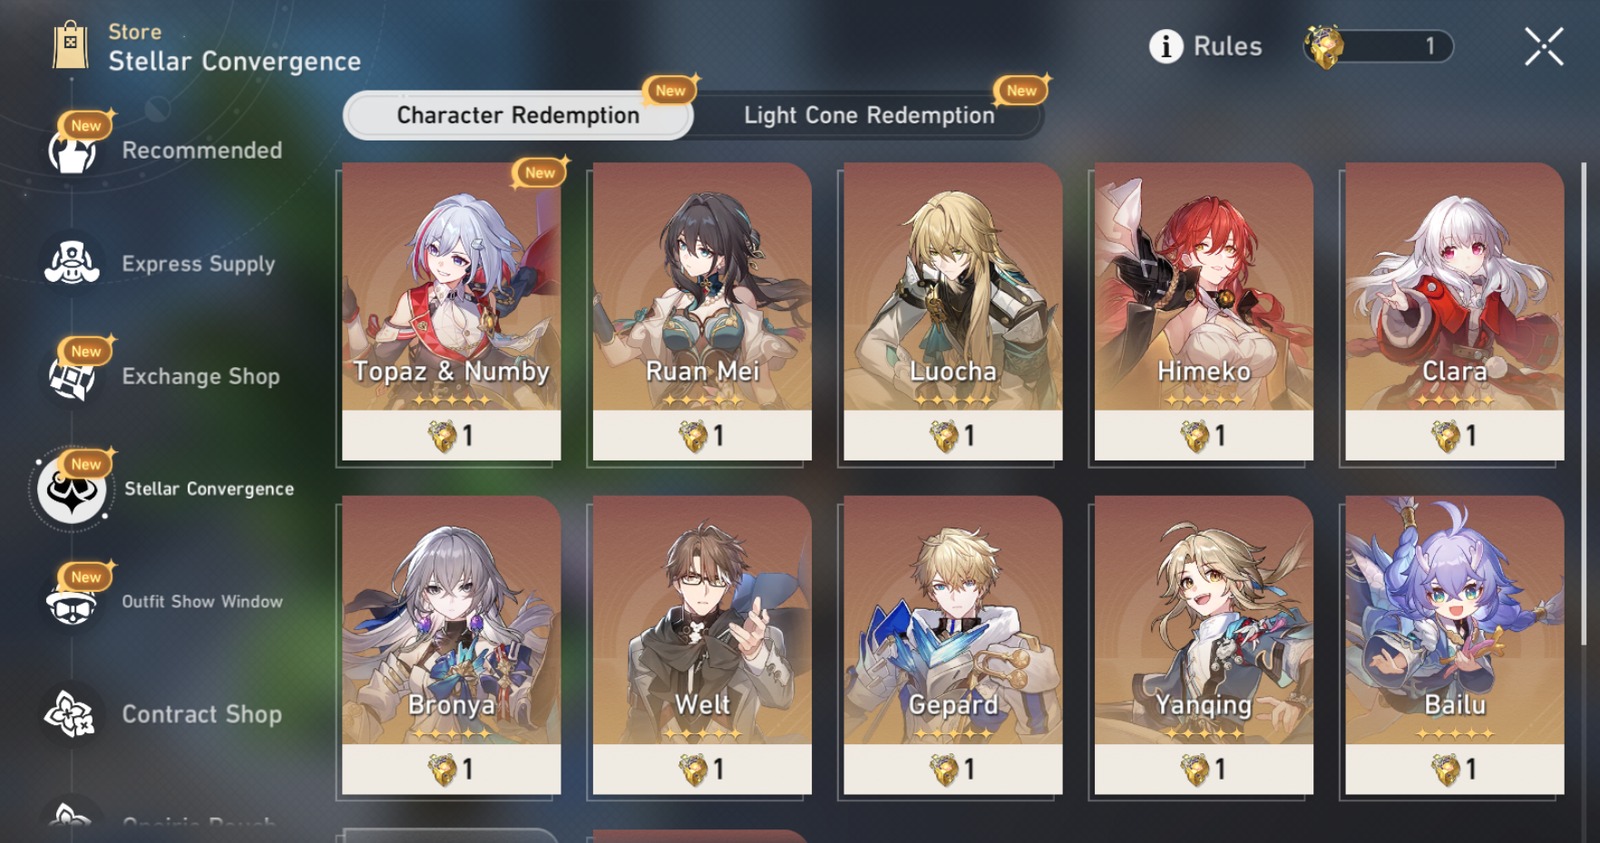Choose the Ruan Mei character card
1600x843 pixels.
click(x=702, y=312)
